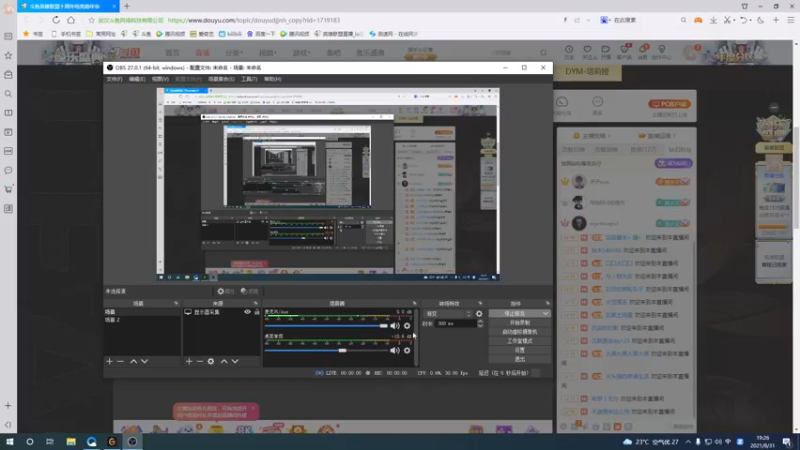The height and width of the screenshot is (450, 800).
Task: Open the scene transition type combo box
Action: [x=447, y=314]
